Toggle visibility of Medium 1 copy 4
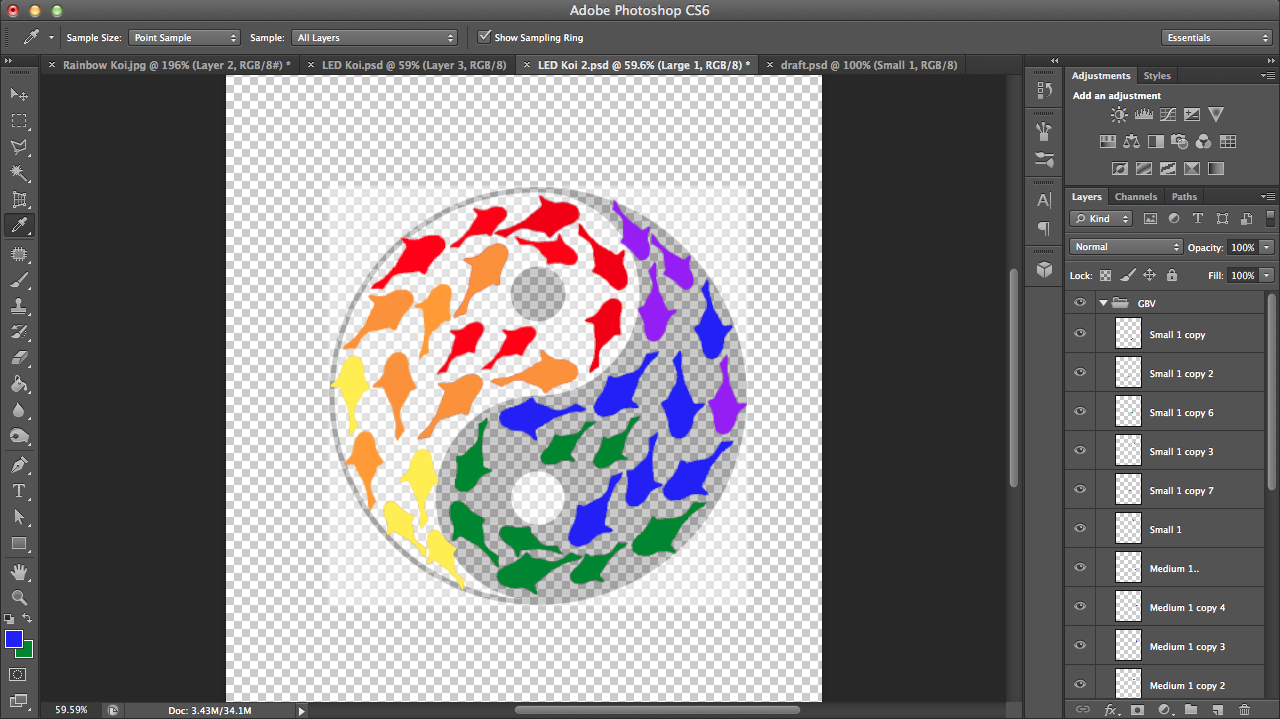 (x=1079, y=606)
